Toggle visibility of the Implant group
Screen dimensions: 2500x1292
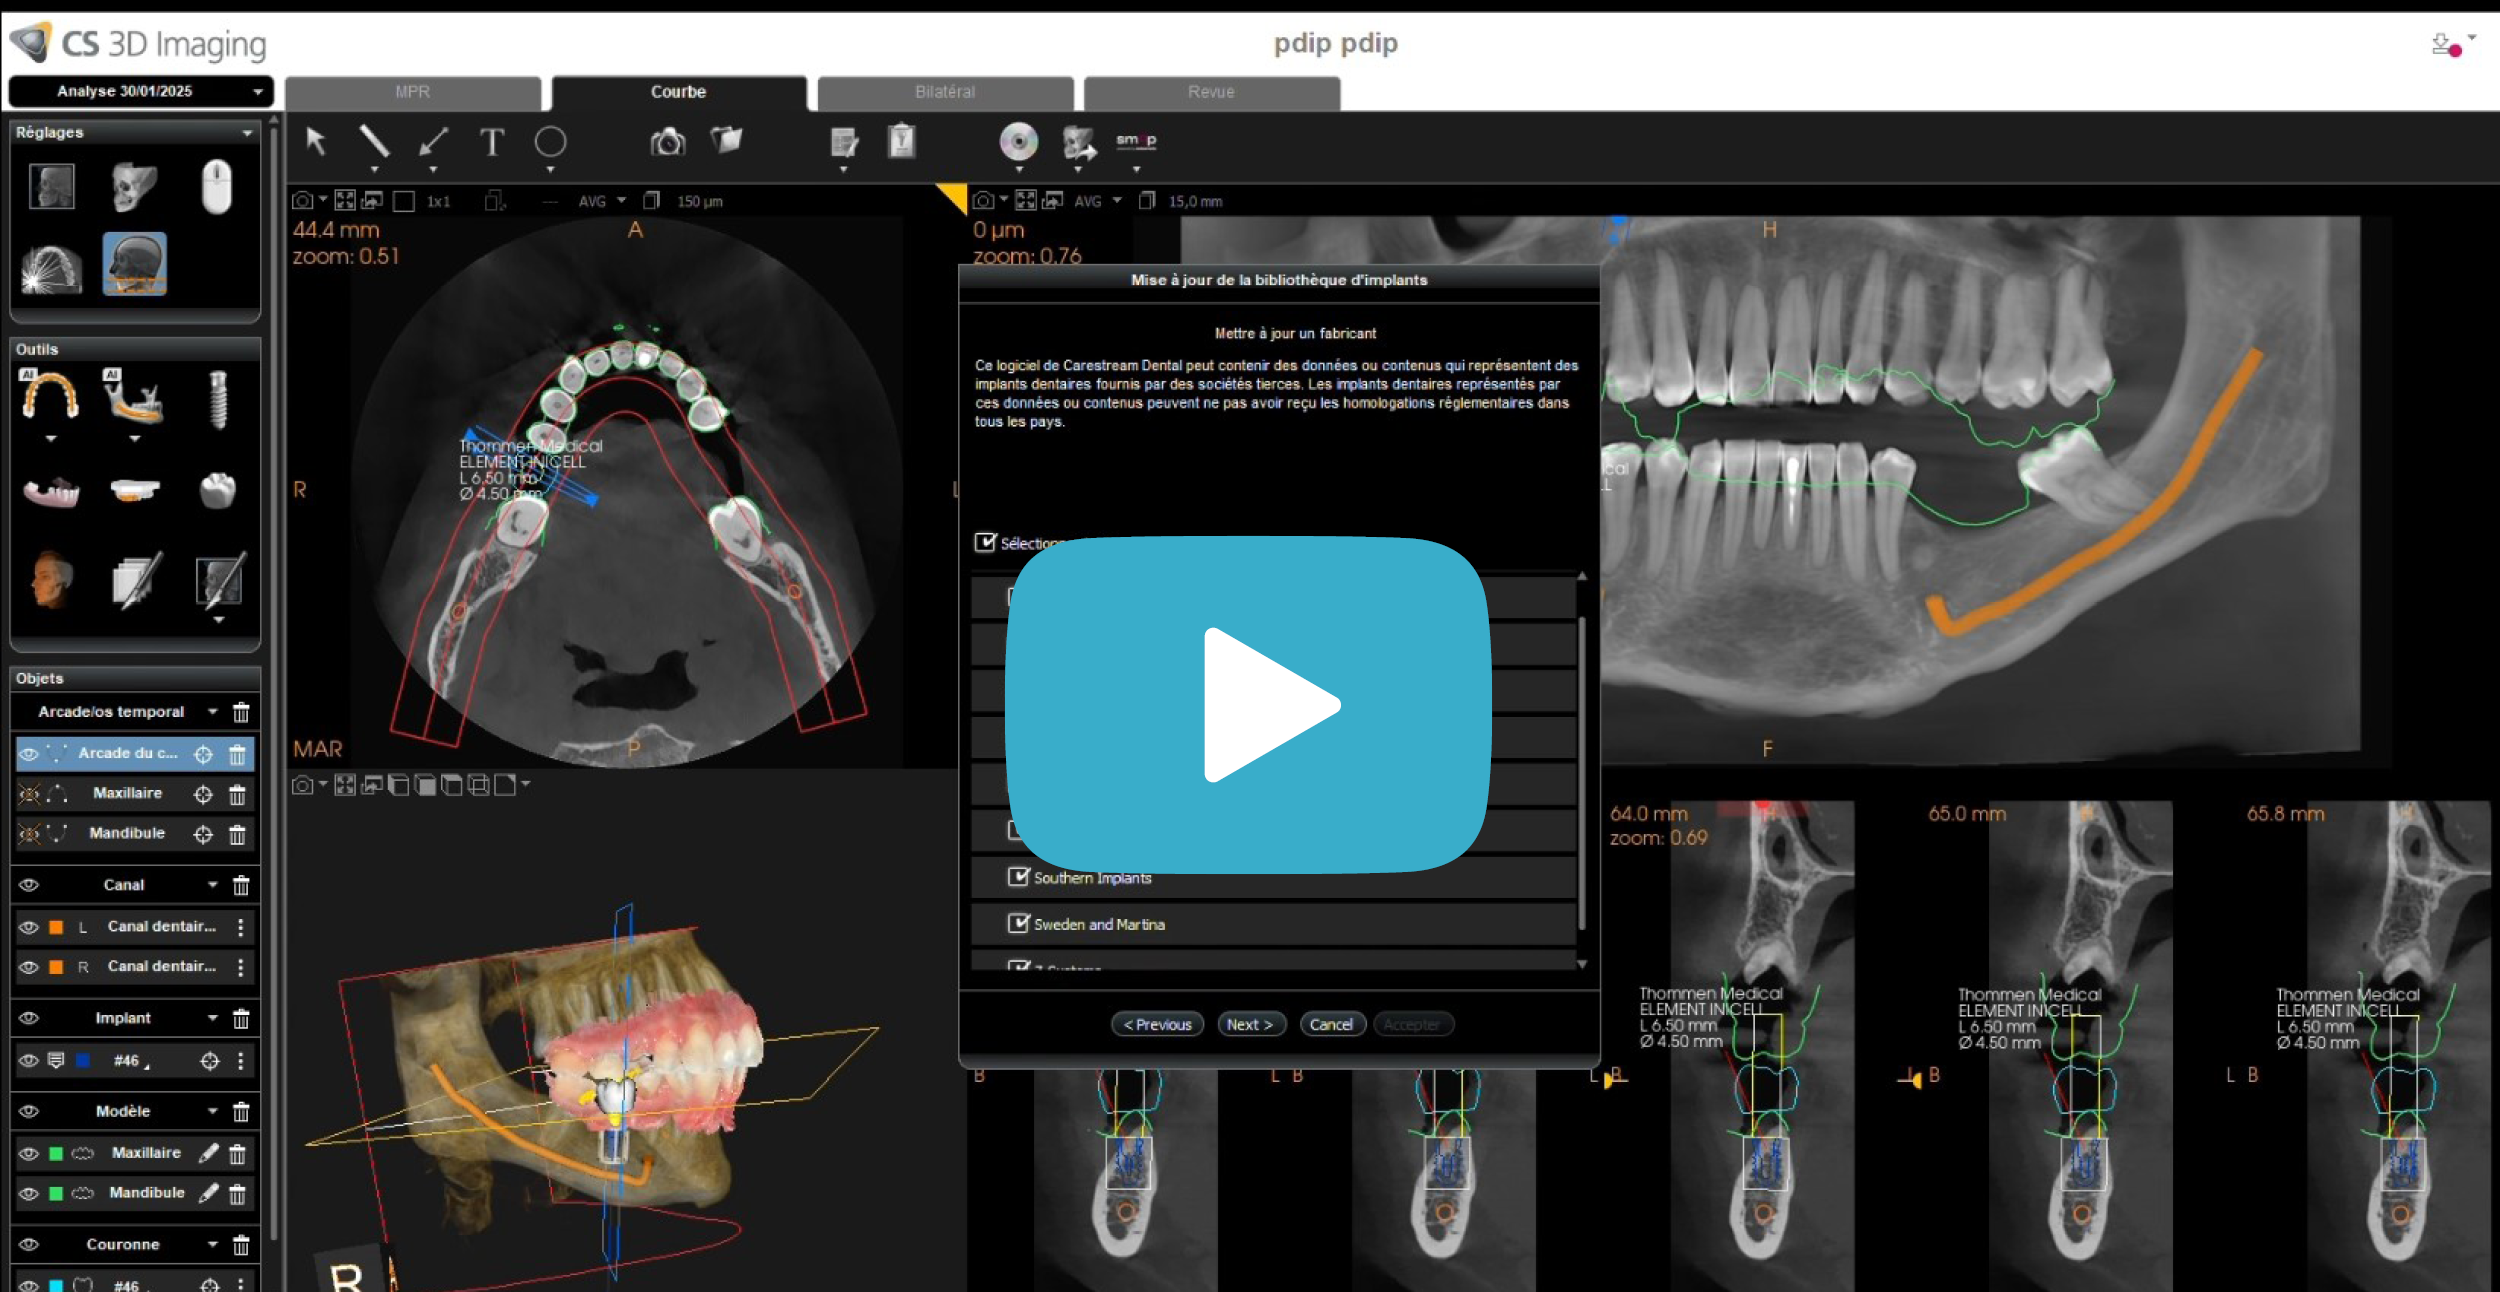[29, 1018]
